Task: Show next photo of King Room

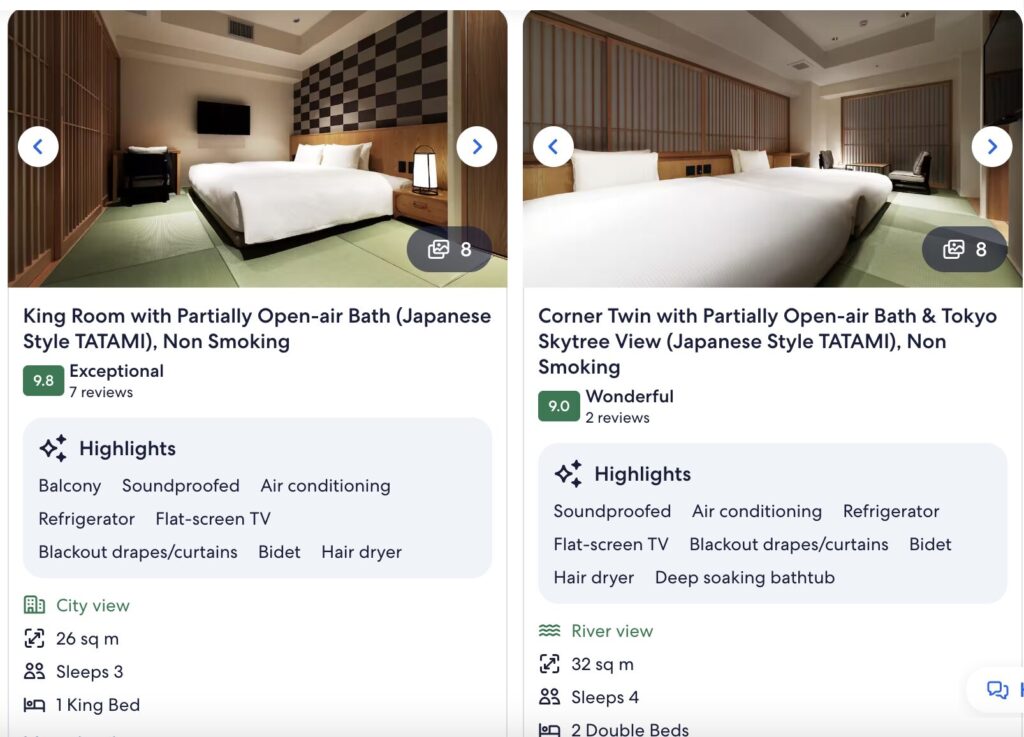Action: (x=477, y=146)
